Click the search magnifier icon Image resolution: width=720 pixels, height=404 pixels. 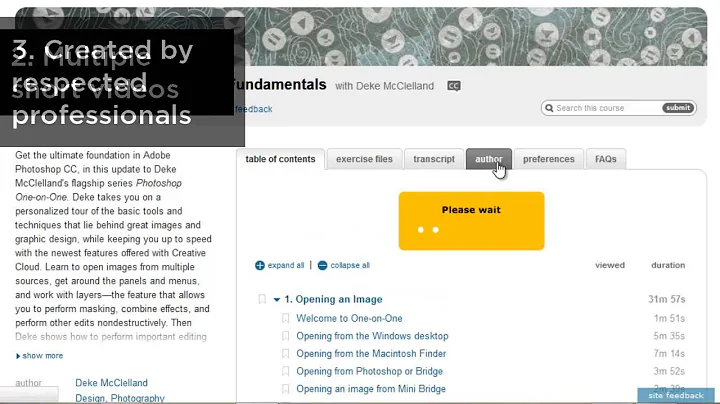pyautogui.click(x=549, y=108)
